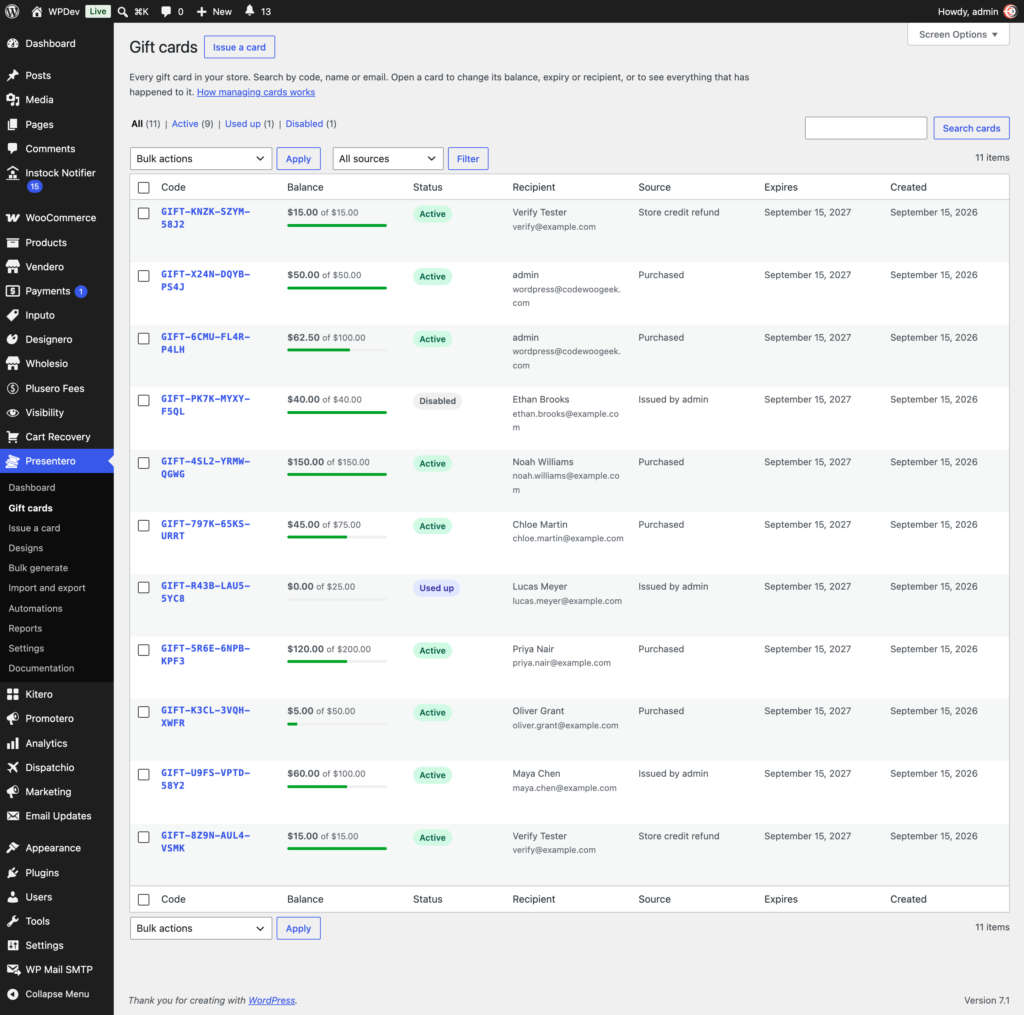The height and width of the screenshot is (1015, 1024).
Task: Click the admin avatar icon
Action: point(1010,11)
